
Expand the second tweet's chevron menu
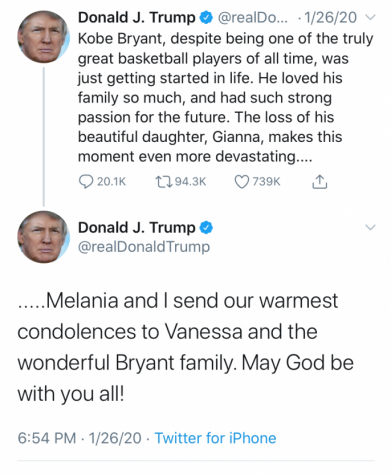[x=370, y=227]
